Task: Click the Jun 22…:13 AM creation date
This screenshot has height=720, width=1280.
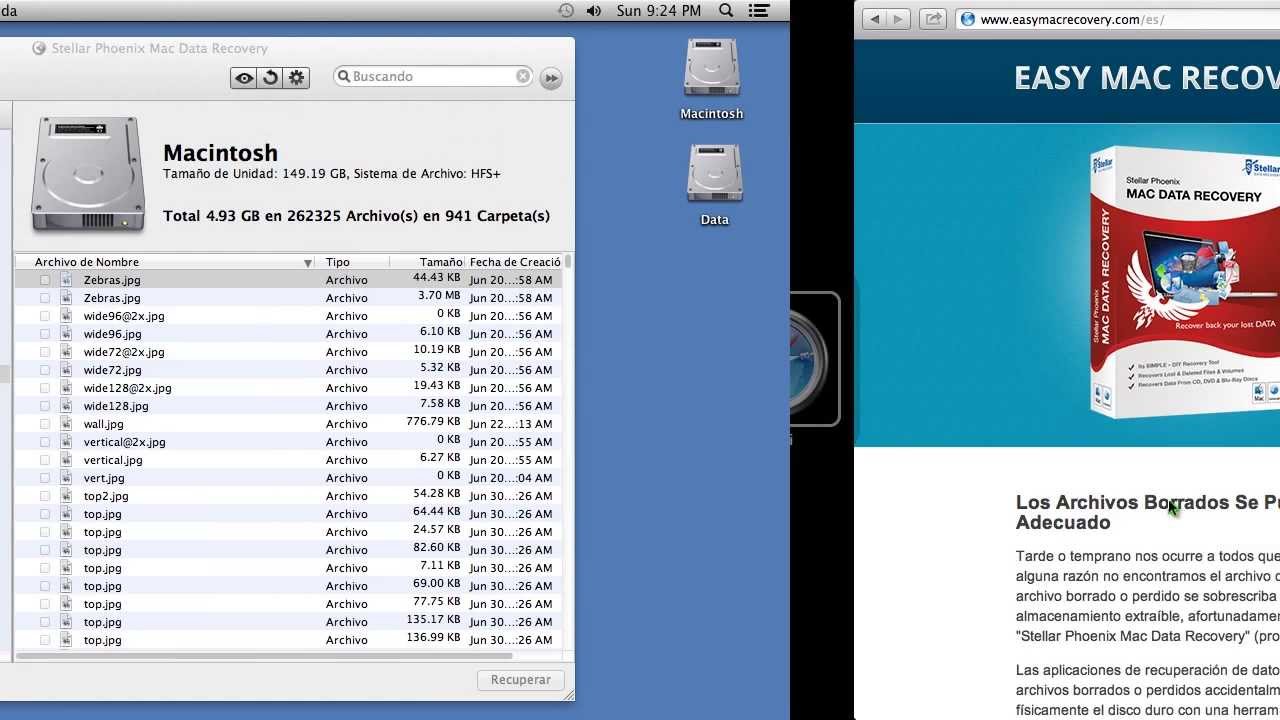Action: 511,424
